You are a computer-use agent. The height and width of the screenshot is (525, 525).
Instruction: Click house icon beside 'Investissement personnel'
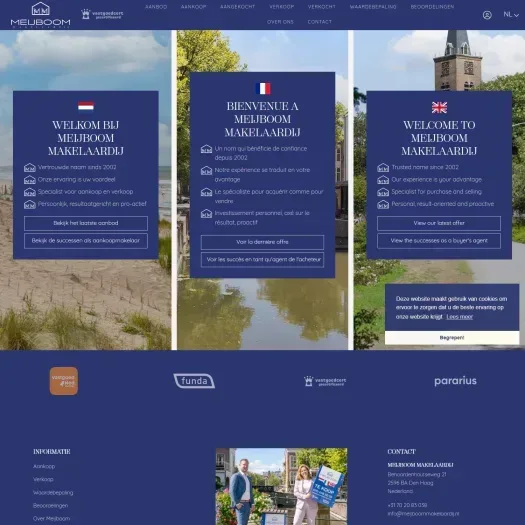(x=206, y=214)
